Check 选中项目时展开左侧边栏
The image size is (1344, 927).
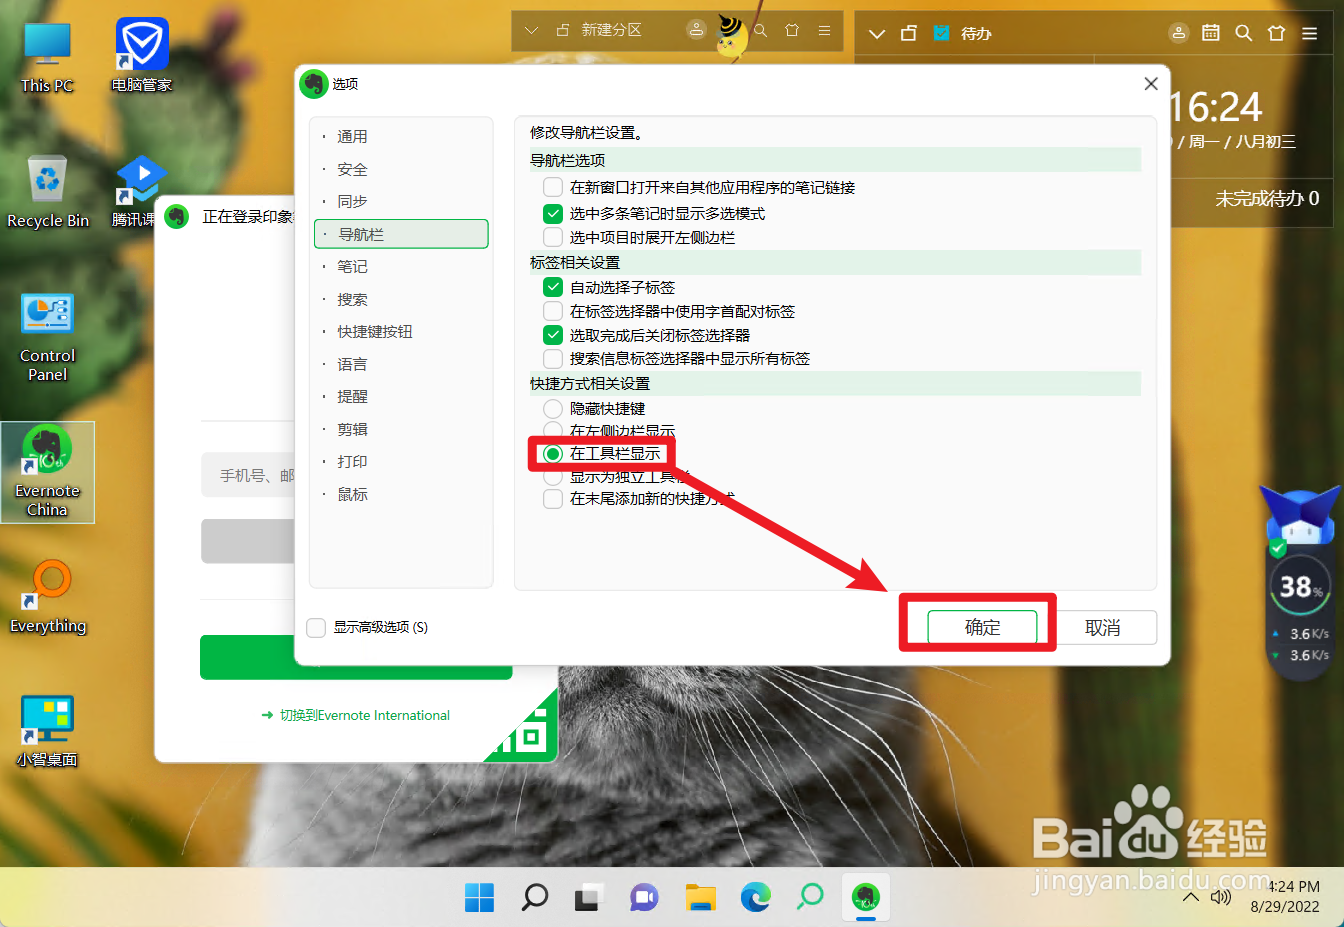553,237
